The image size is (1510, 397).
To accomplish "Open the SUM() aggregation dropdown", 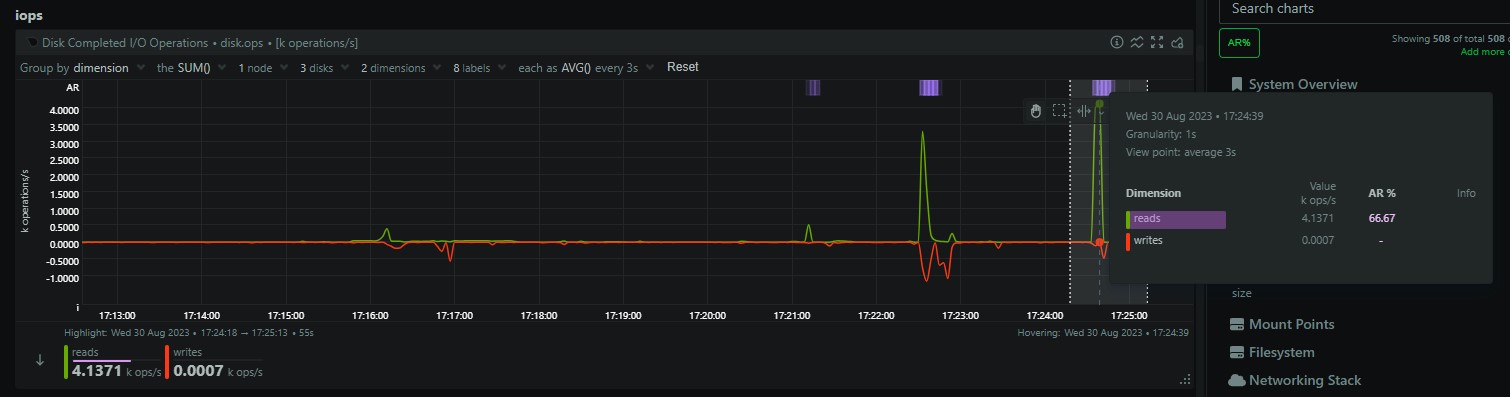I will 190,67.
